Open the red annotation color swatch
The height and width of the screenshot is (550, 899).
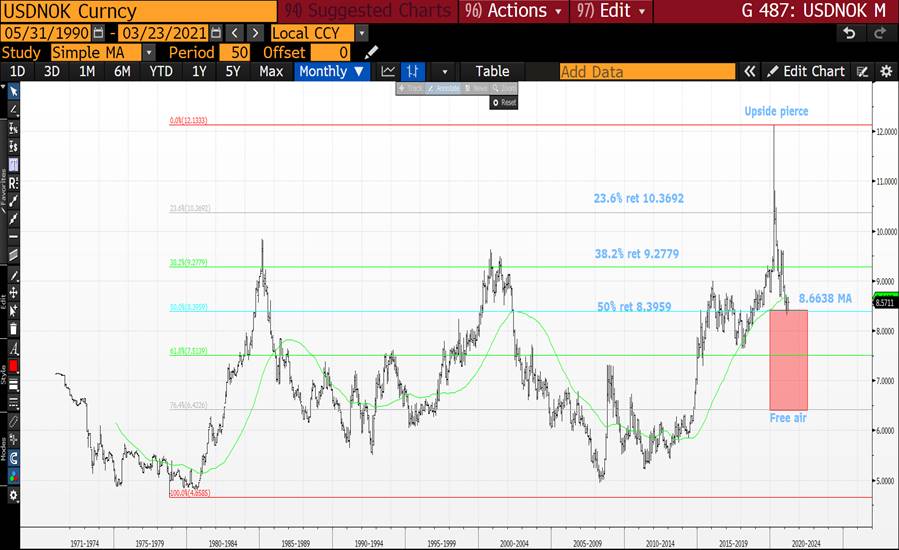pyautogui.click(x=13, y=366)
